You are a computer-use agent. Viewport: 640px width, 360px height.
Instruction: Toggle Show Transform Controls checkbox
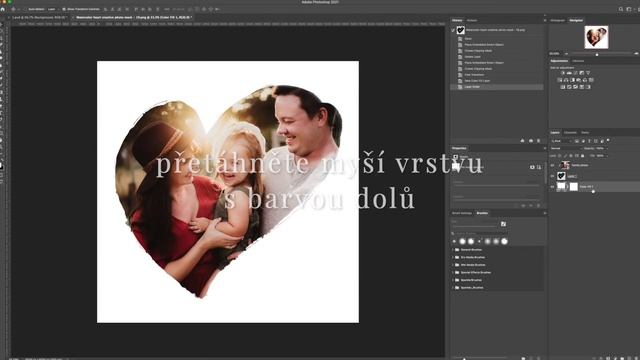point(64,9)
